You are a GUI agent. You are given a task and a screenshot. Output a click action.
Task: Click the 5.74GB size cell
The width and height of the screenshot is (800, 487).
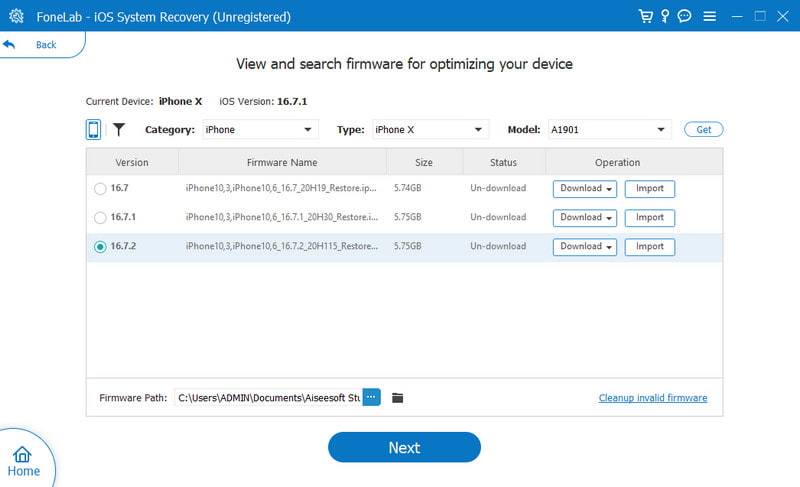pyautogui.click(x=408, y=188)
